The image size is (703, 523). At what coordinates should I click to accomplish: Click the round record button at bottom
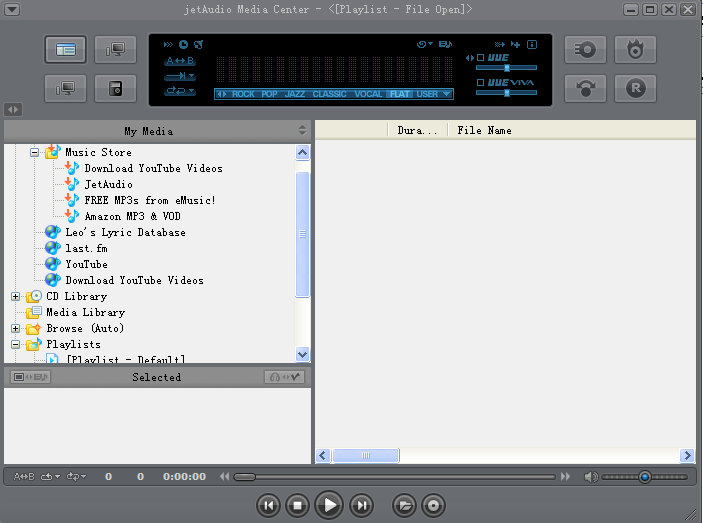(x=433, y=506)
